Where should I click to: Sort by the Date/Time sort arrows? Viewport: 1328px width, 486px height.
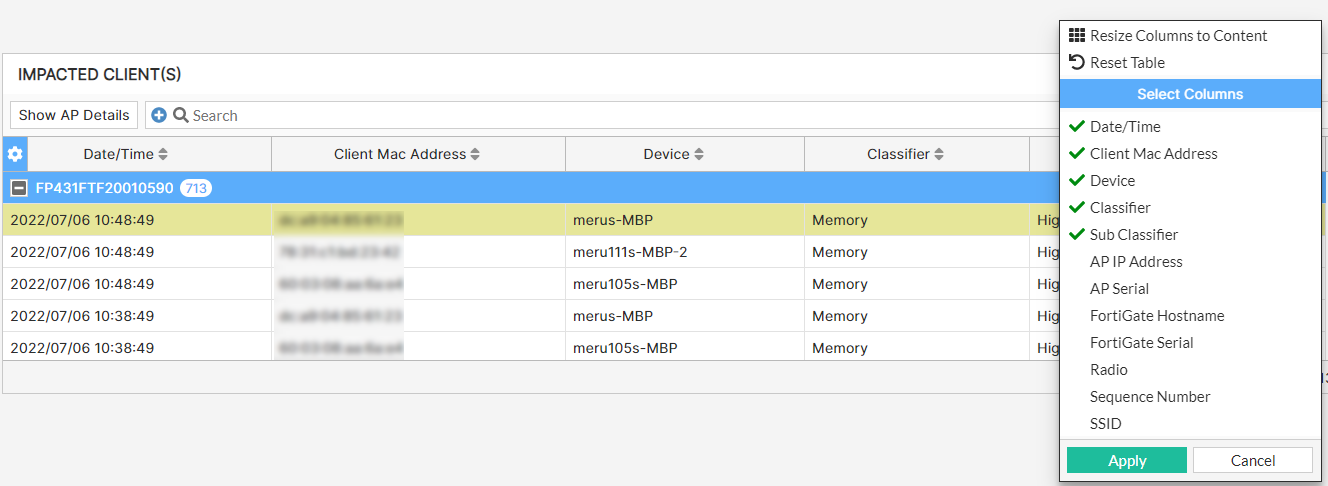pyautogui.click(x=163, y=154)
